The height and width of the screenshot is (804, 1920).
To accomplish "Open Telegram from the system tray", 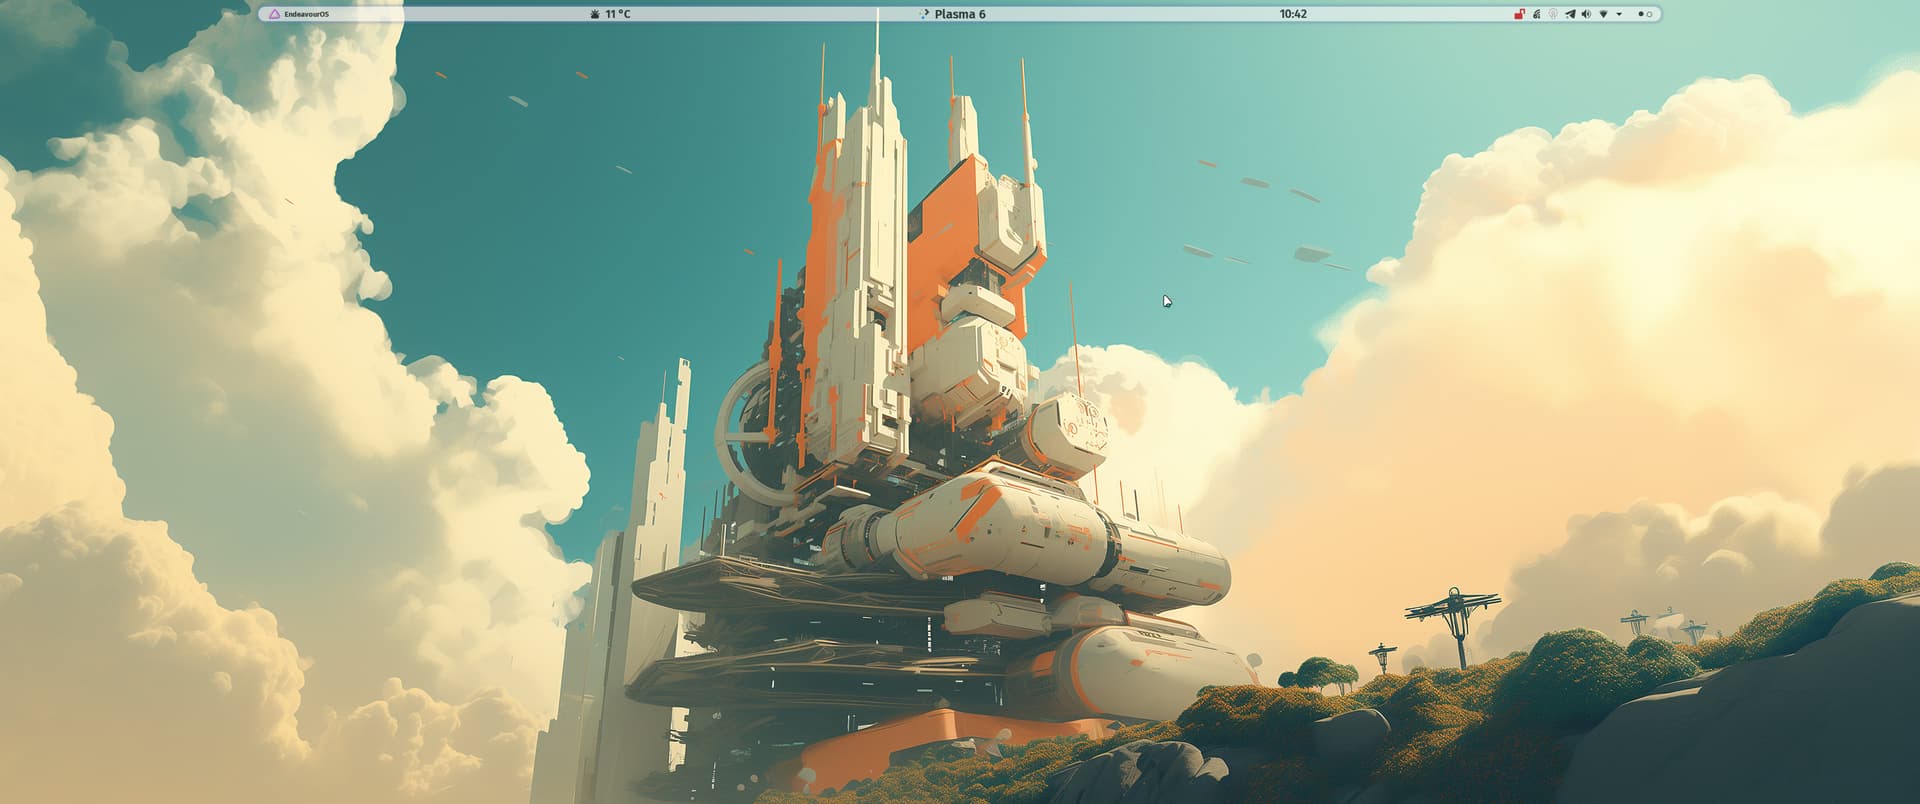I will coord(1570,14).
